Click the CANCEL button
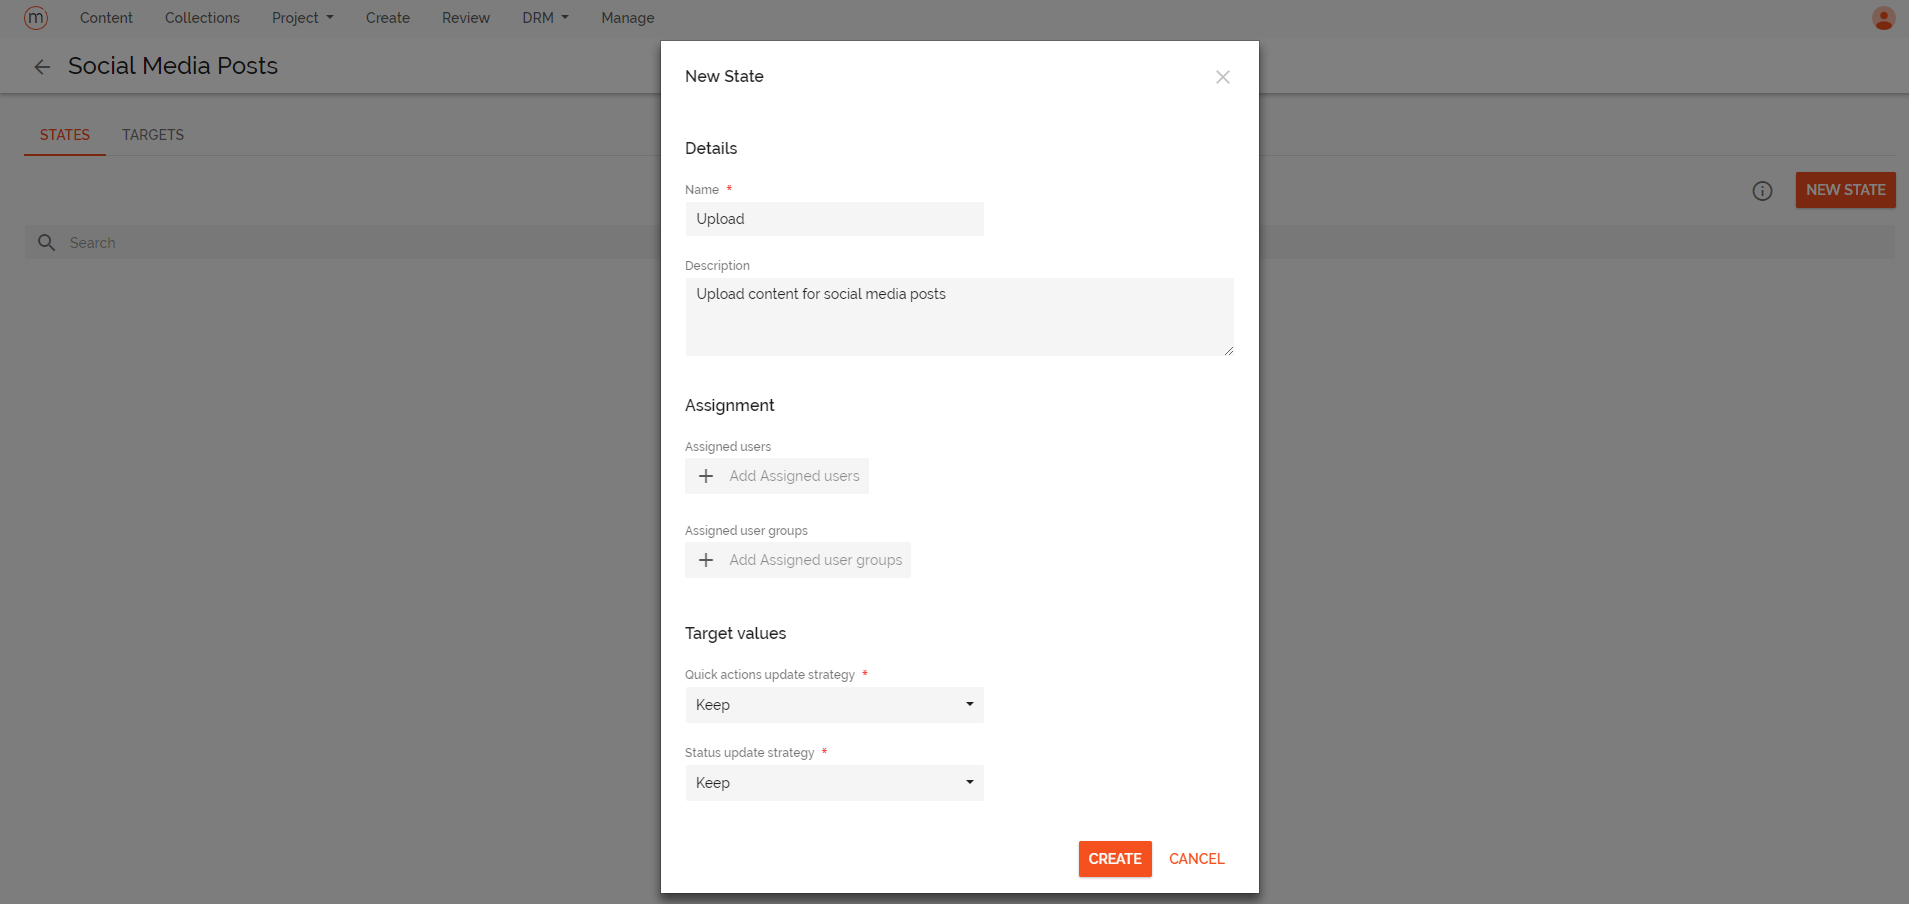 pos(1196,859)
